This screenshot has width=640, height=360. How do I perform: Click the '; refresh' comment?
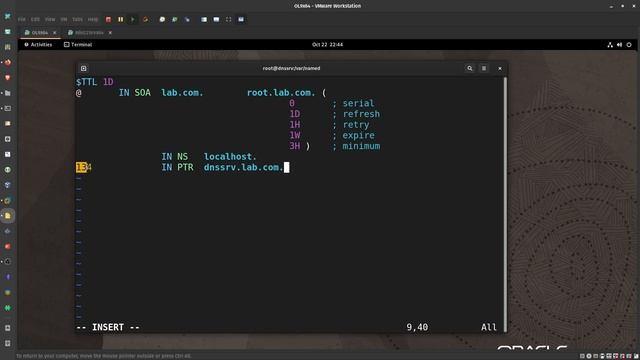pos(356,114)
